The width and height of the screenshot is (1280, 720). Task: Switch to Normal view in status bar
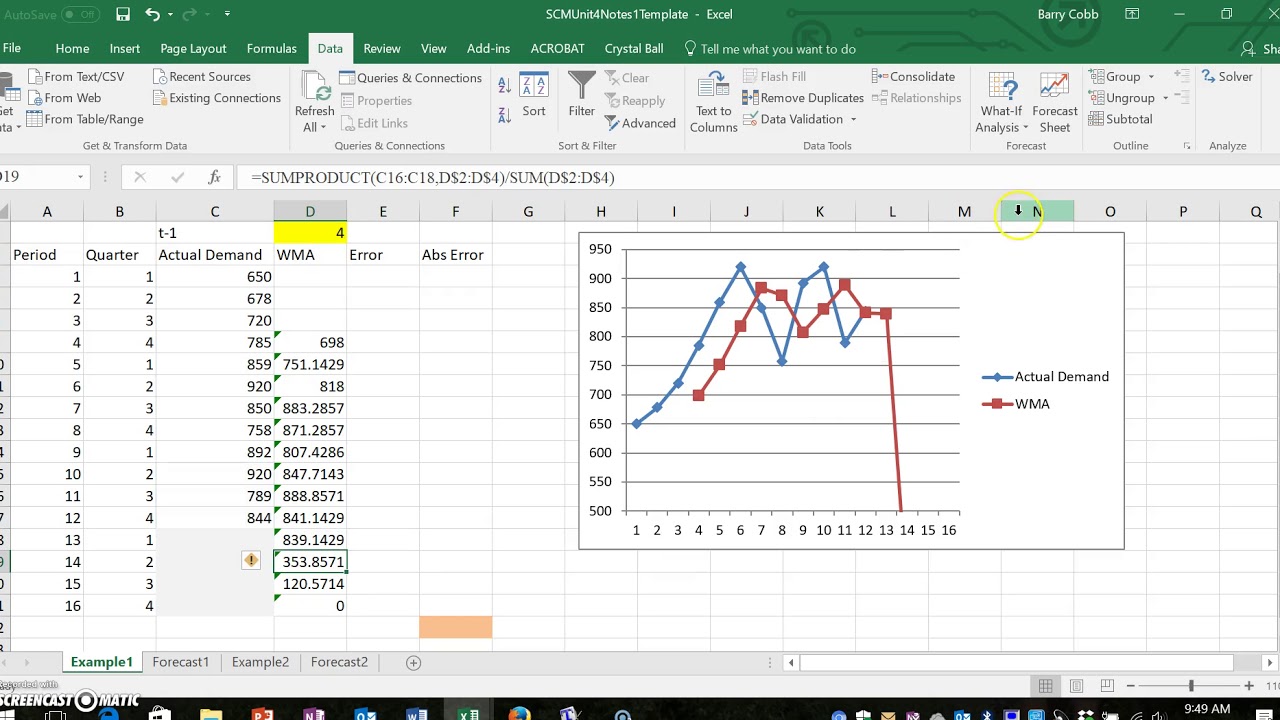pyautogui.click(x=1045, y=686)
